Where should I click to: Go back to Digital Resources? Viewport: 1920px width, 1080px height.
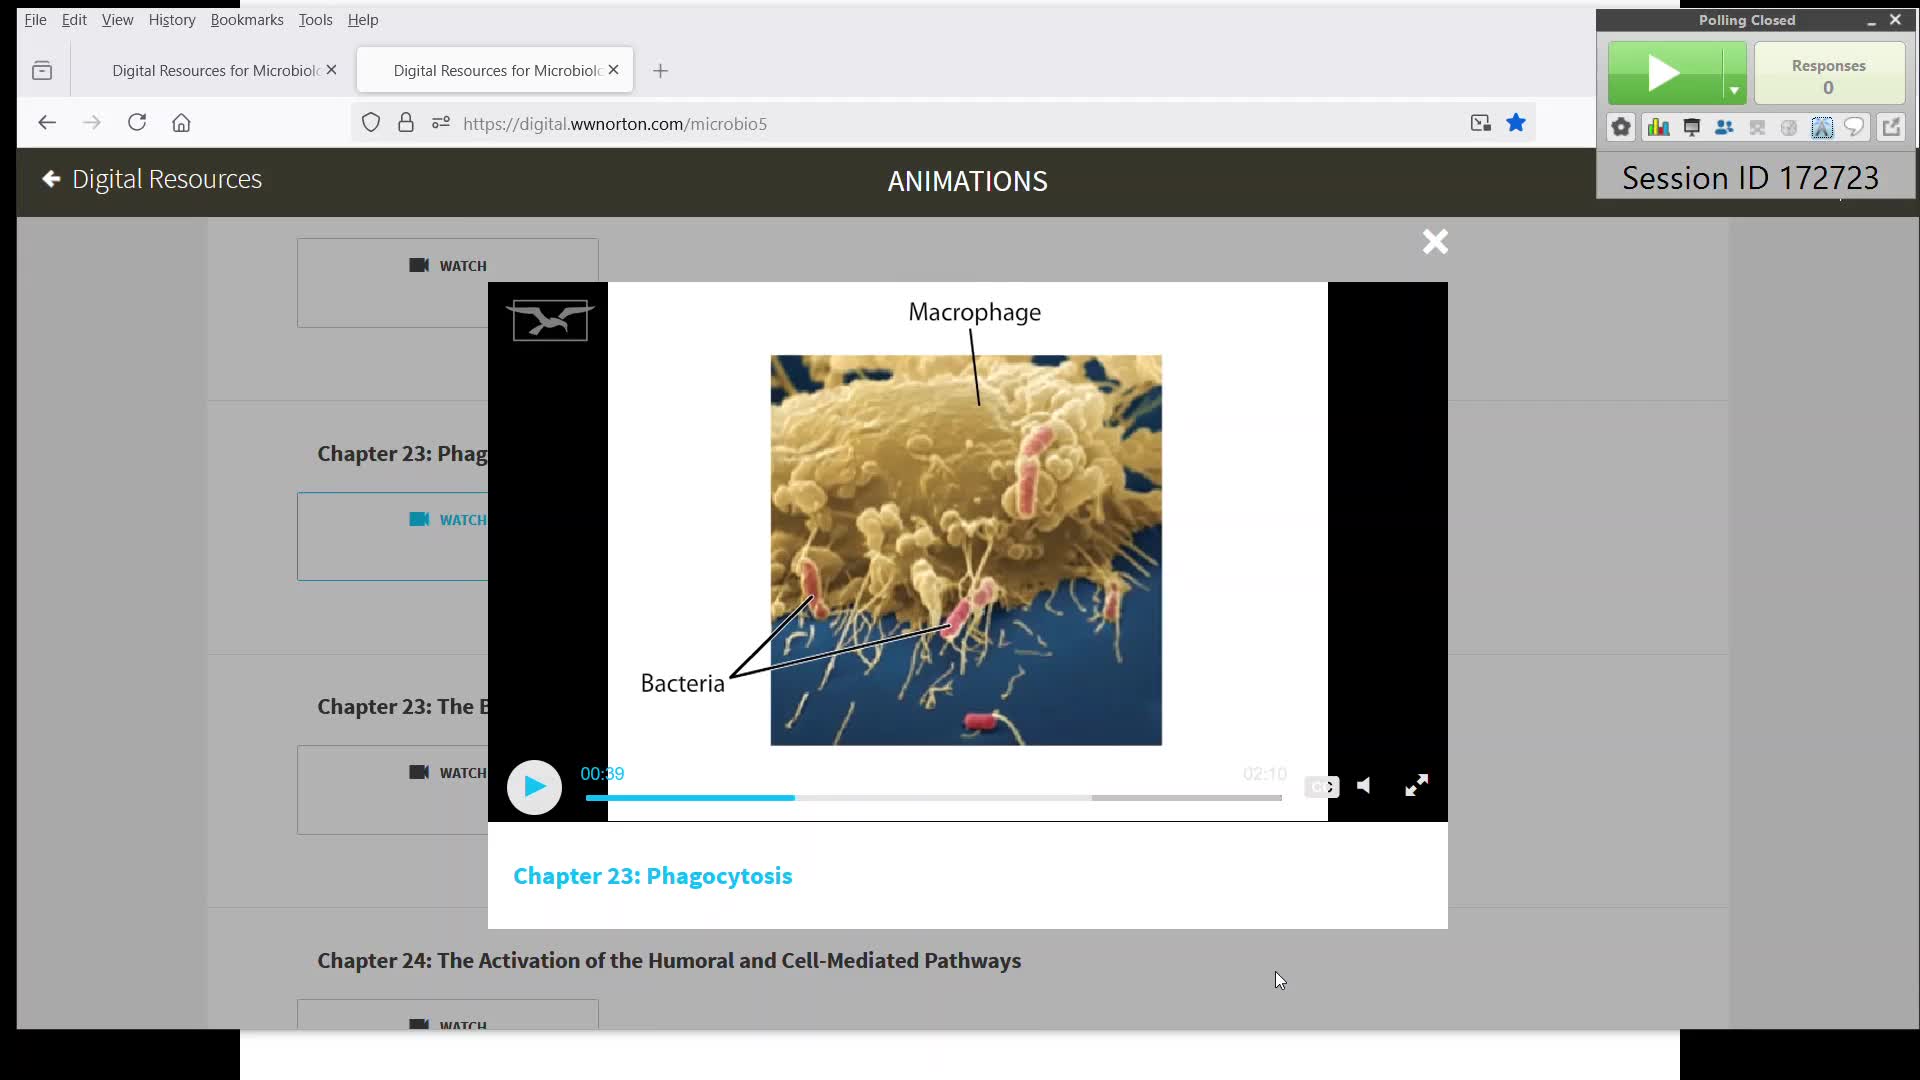(x=152, y=179)
